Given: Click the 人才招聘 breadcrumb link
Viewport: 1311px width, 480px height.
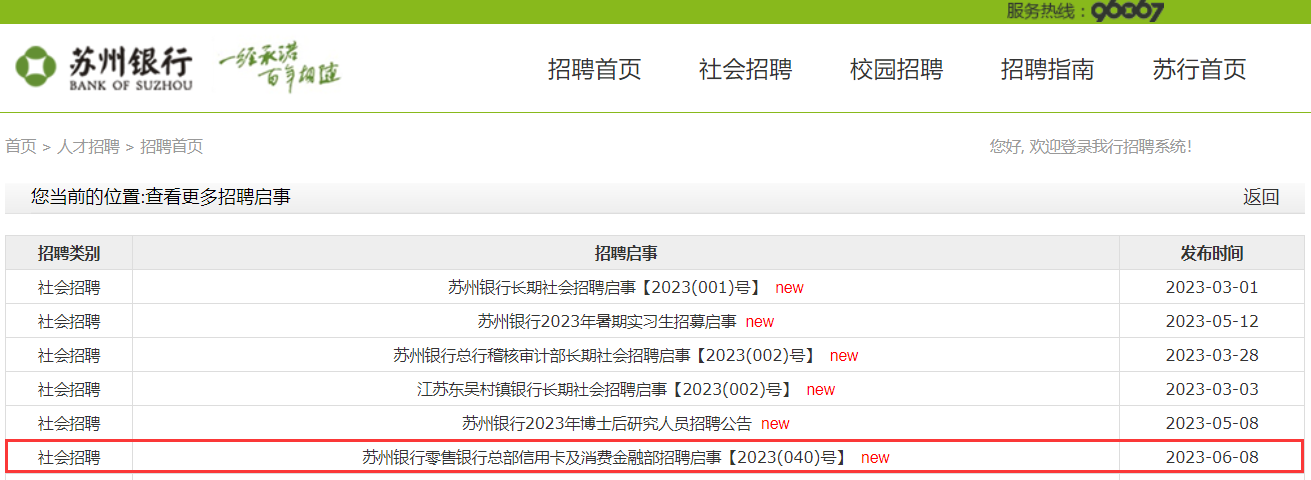Looking at the screenshot, I should pos(88,146).
